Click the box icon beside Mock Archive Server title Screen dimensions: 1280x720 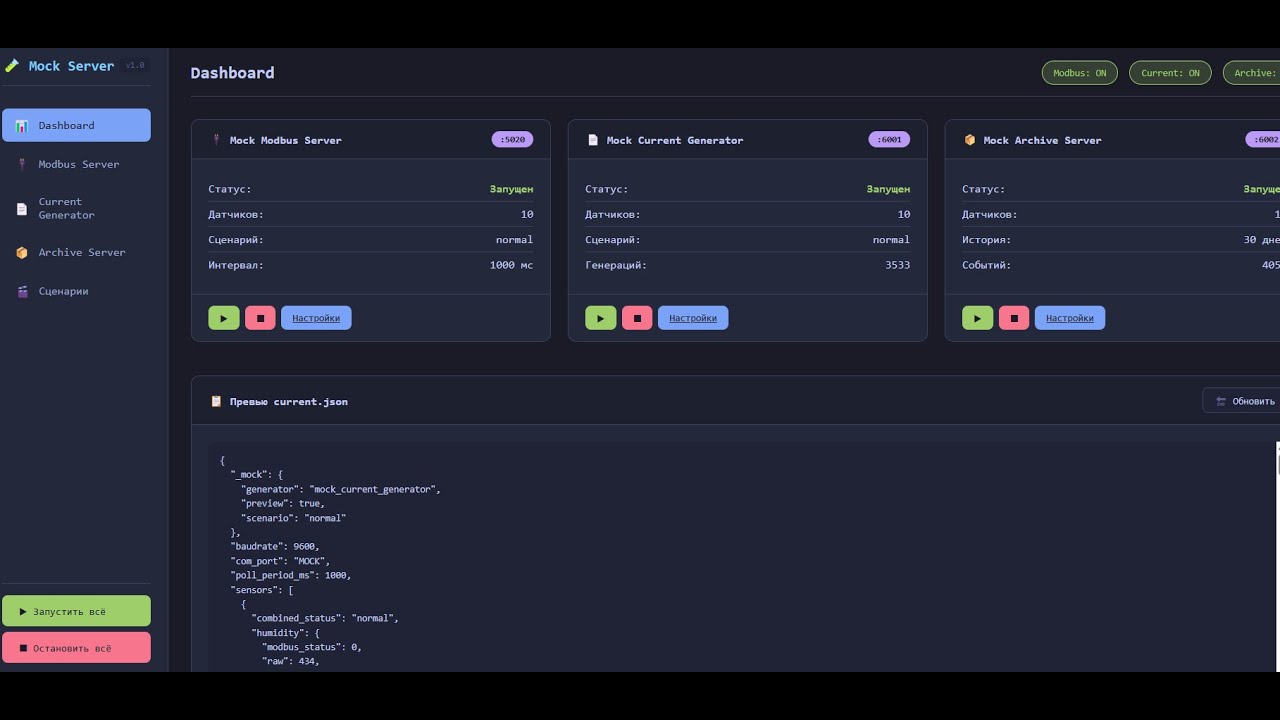(x=970, y=140)
